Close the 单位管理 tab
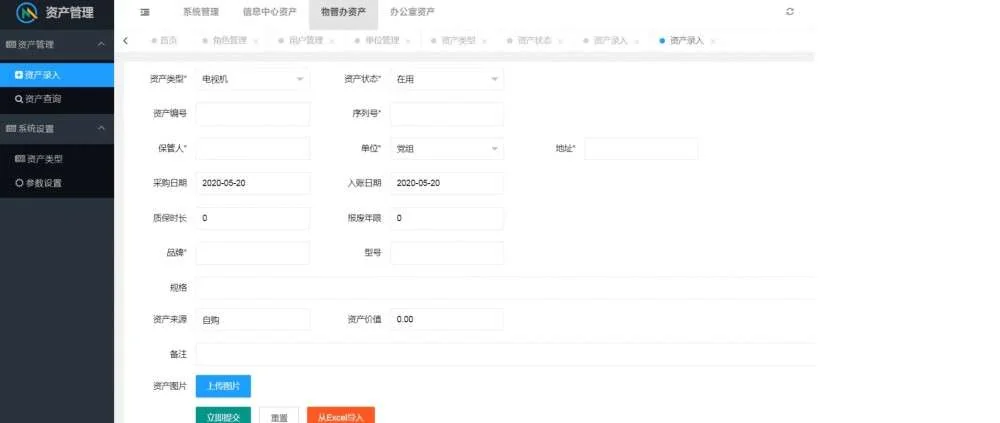Screen dimensions: 1000x423 408,41
